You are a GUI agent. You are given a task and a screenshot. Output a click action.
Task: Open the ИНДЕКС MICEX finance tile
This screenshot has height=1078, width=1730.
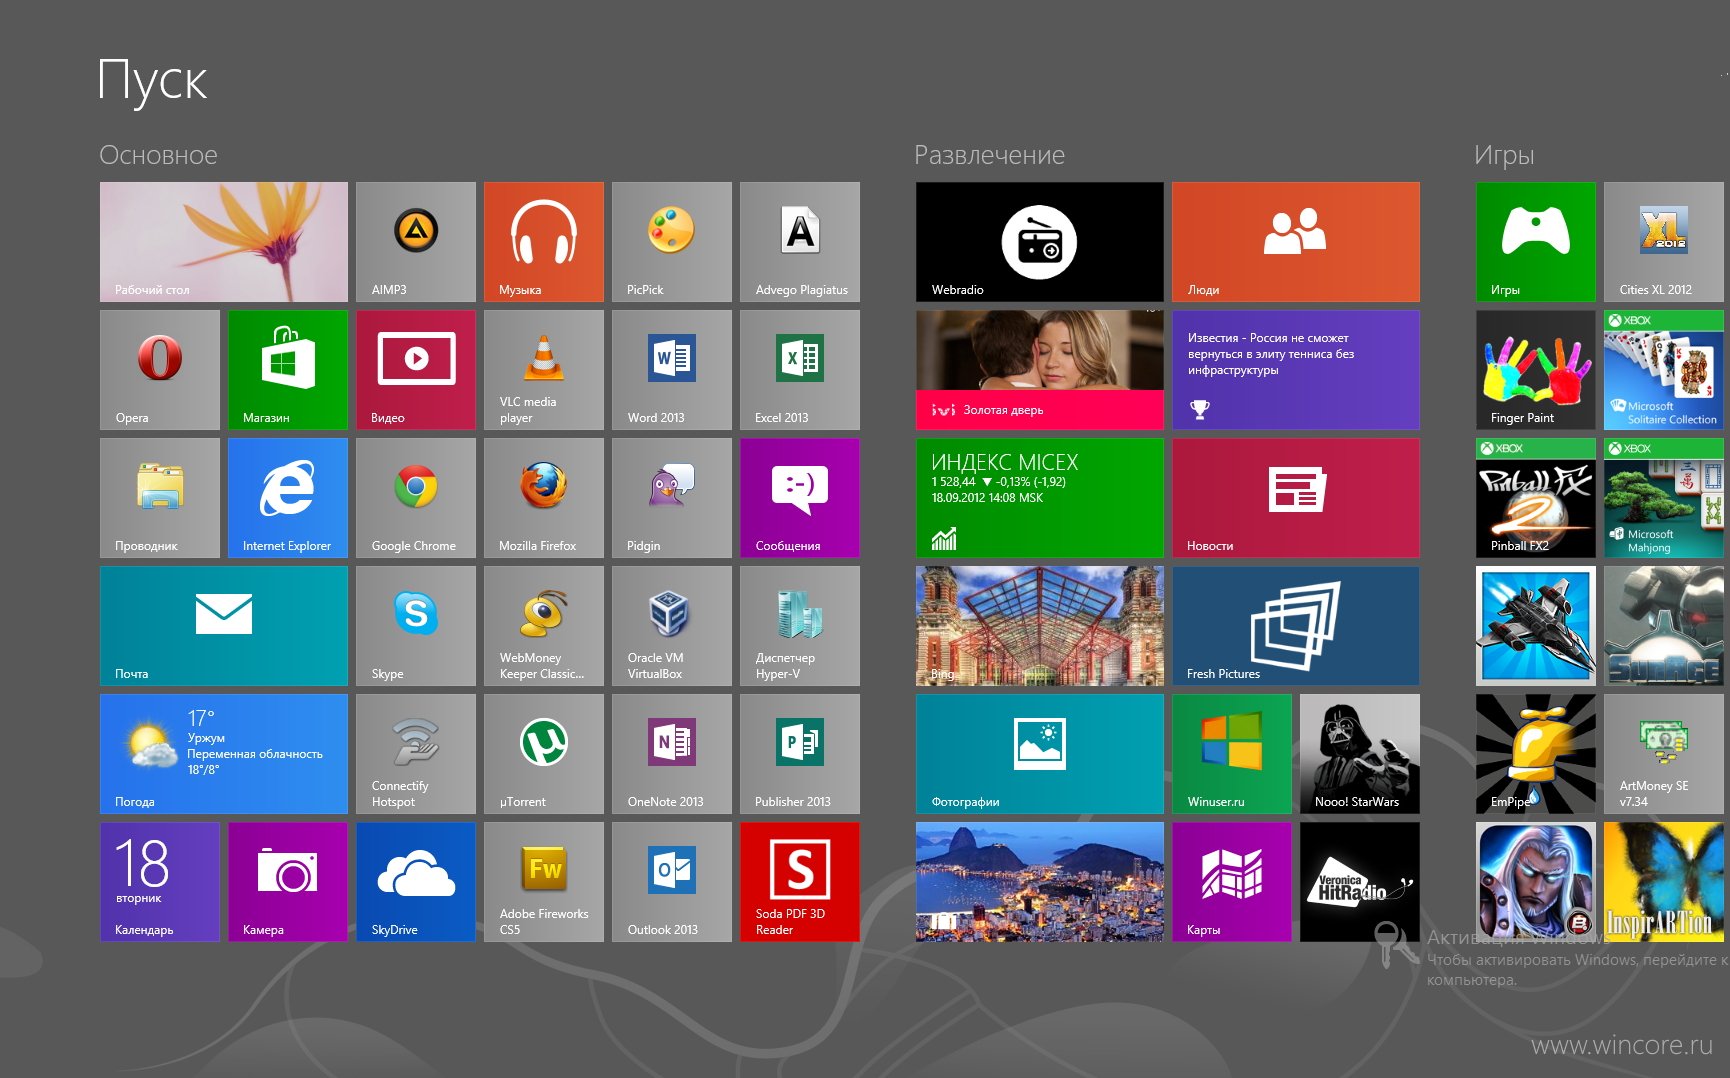click(1040, 498)
